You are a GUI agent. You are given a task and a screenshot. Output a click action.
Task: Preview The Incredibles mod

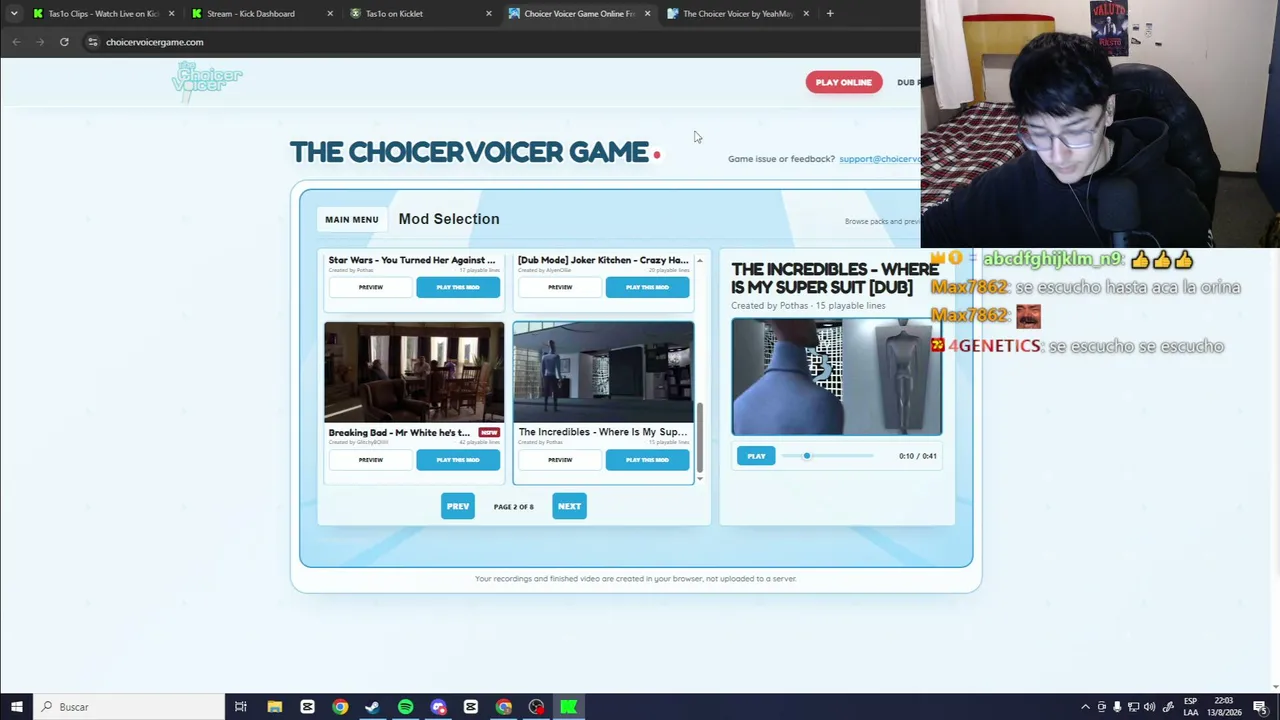(x=560, y=460)
